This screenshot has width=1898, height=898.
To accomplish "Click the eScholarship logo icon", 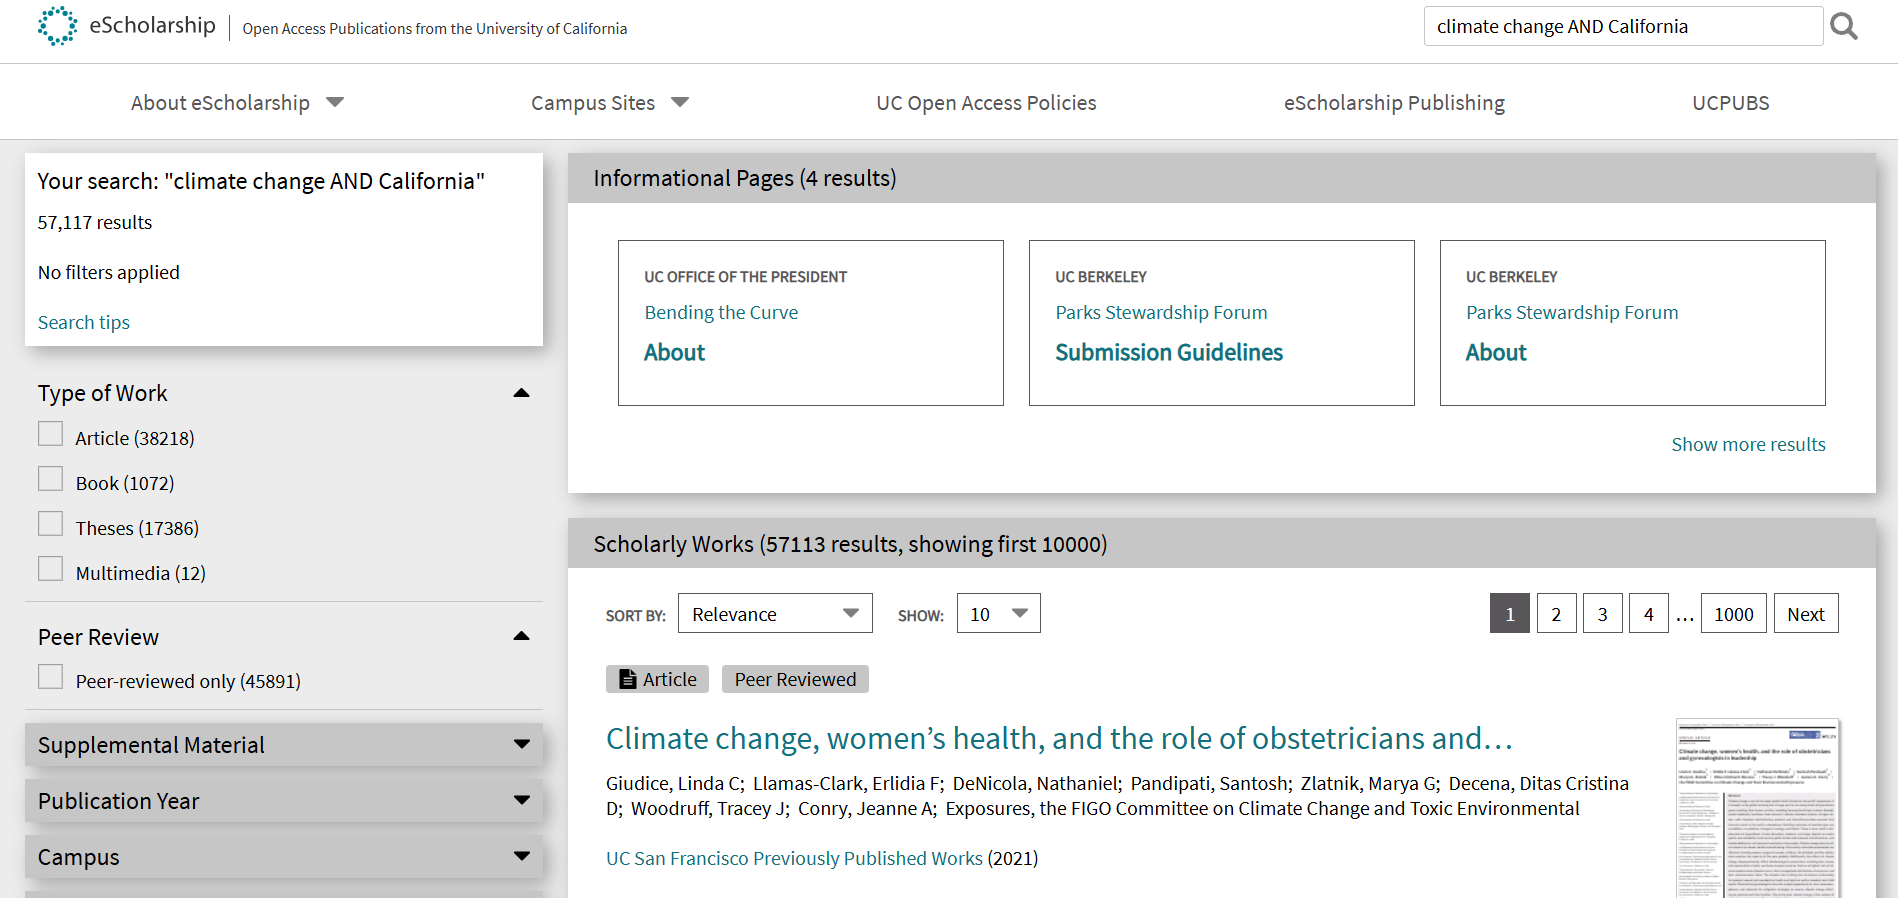I will pos(57,26).
